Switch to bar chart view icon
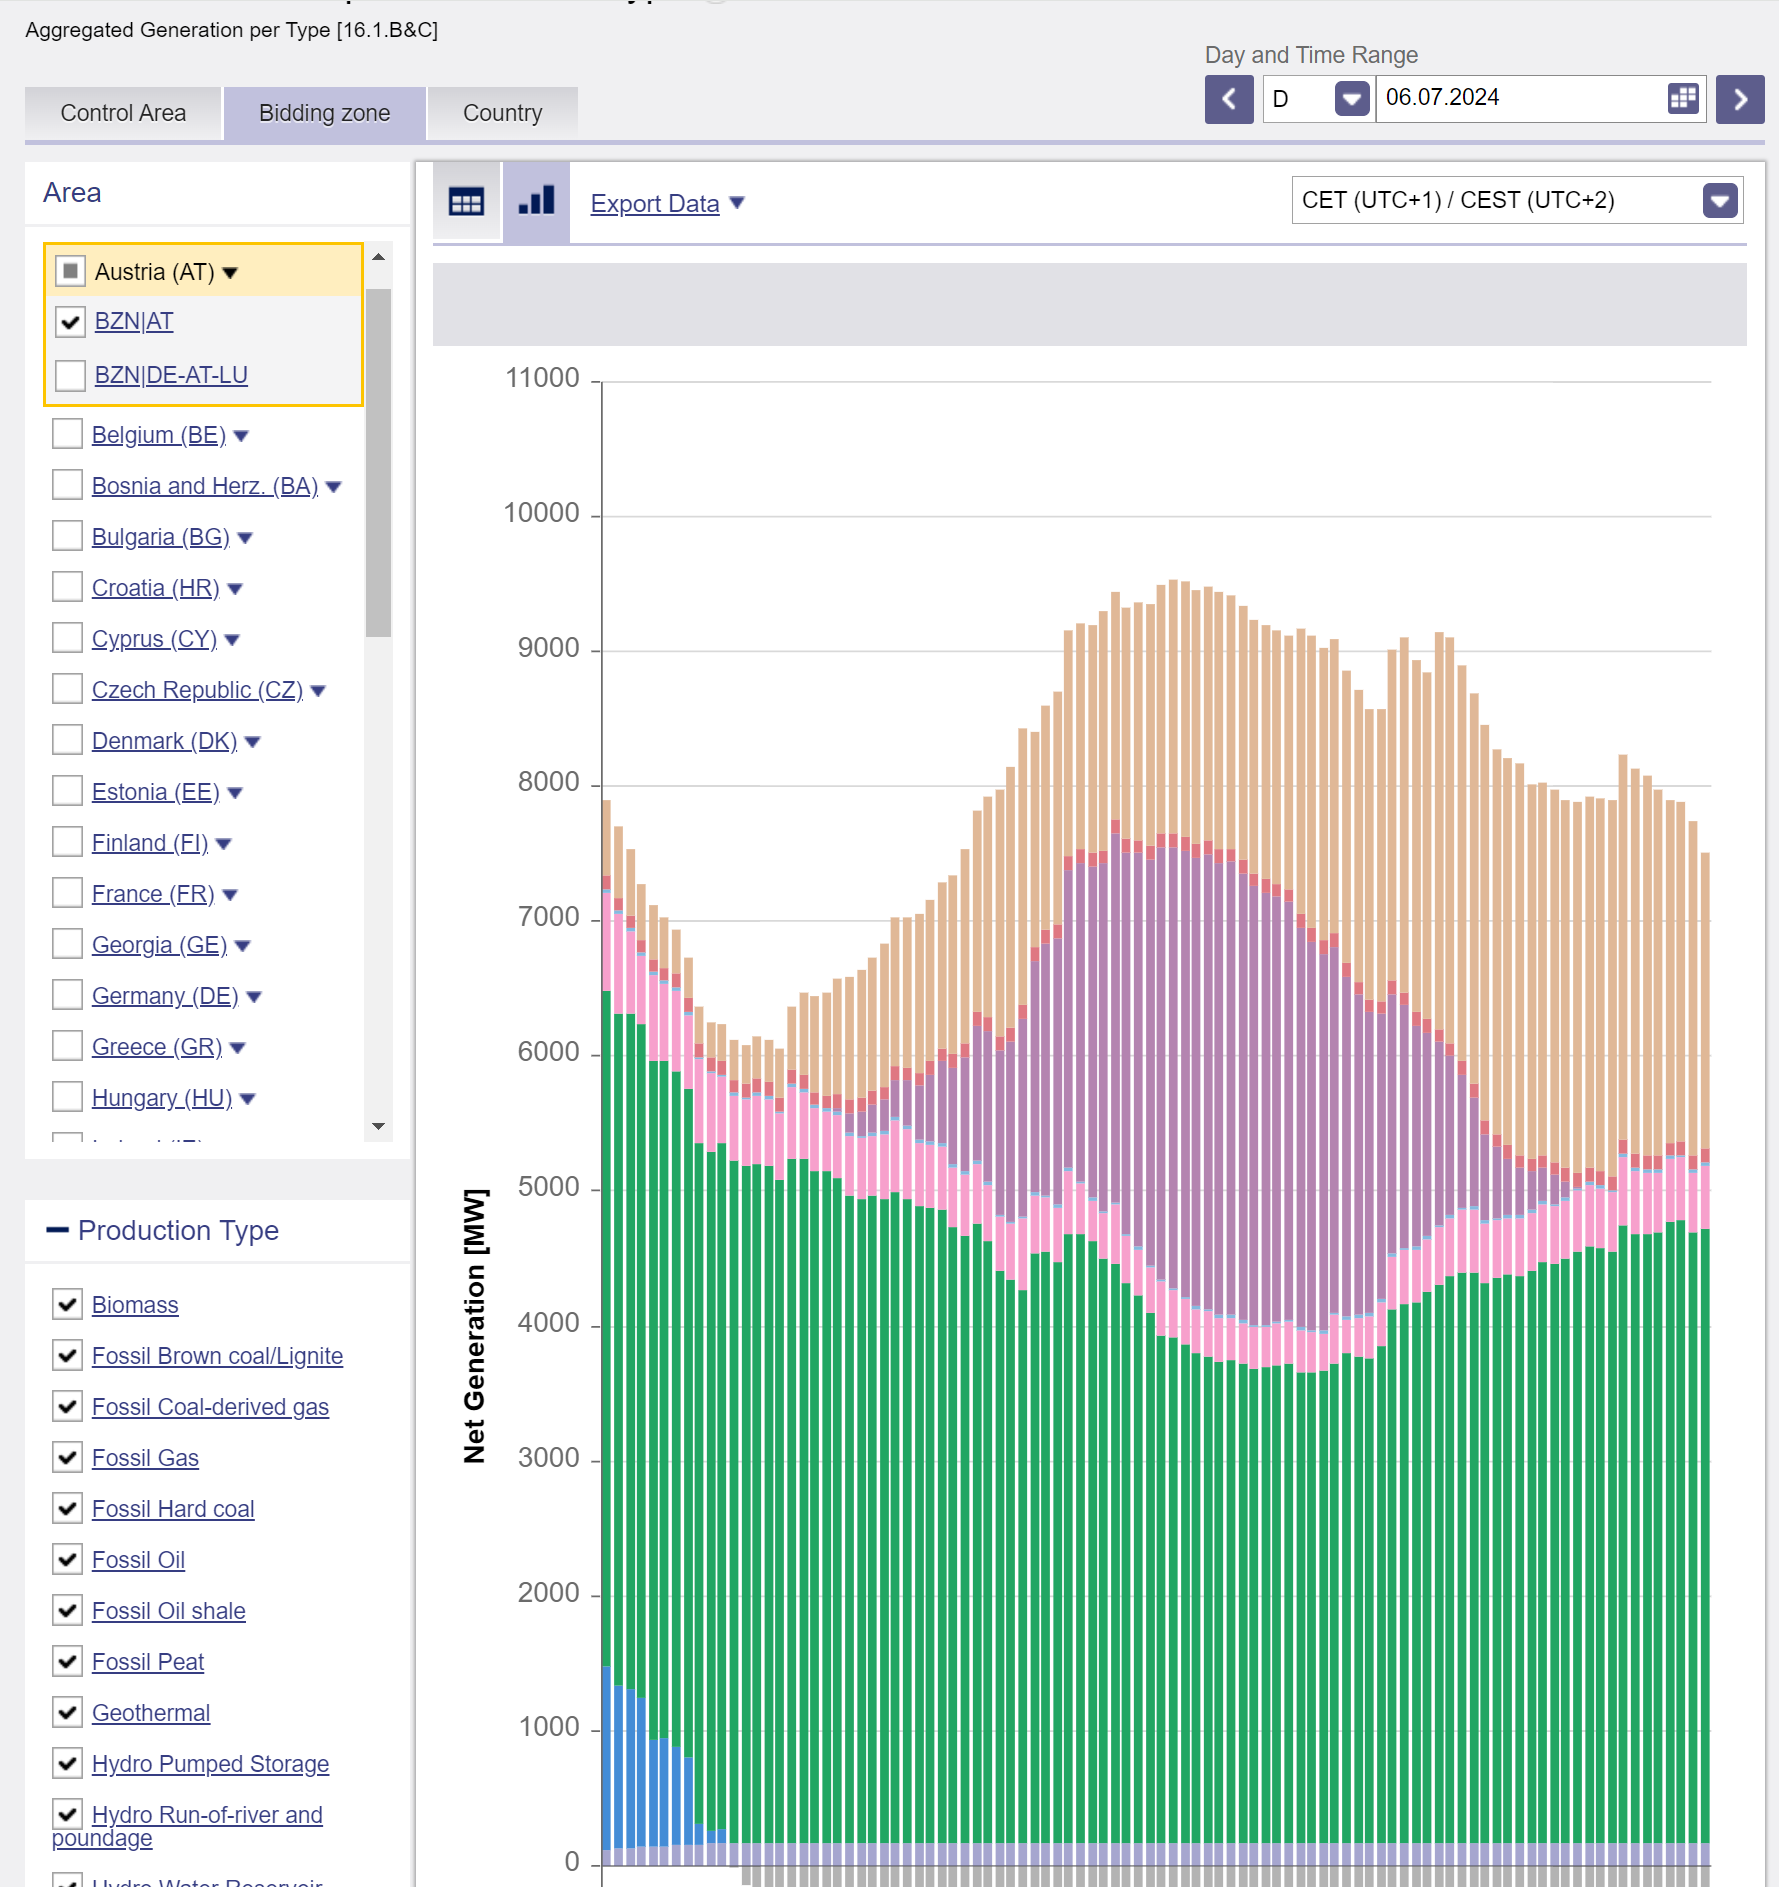 pyautogui.click(x=536, y=201)
